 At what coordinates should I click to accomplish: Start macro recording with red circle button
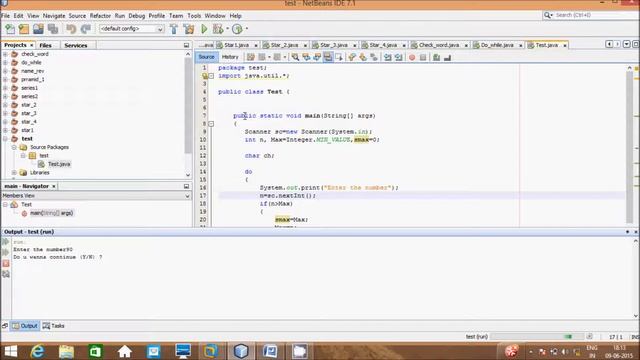click(412, 58)
